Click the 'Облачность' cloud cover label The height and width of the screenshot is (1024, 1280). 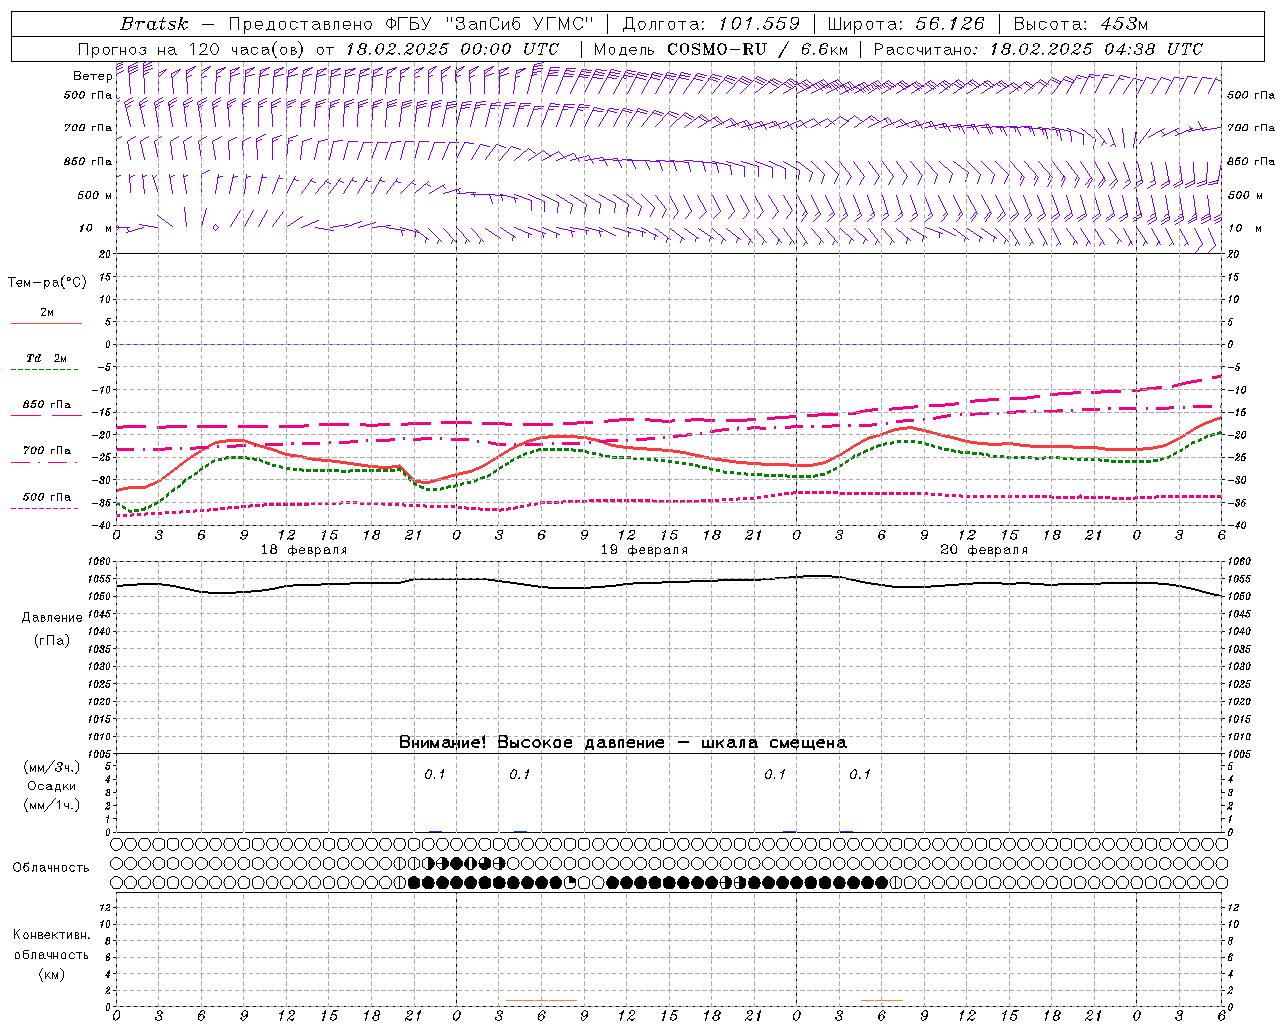(x=51, y=867)
